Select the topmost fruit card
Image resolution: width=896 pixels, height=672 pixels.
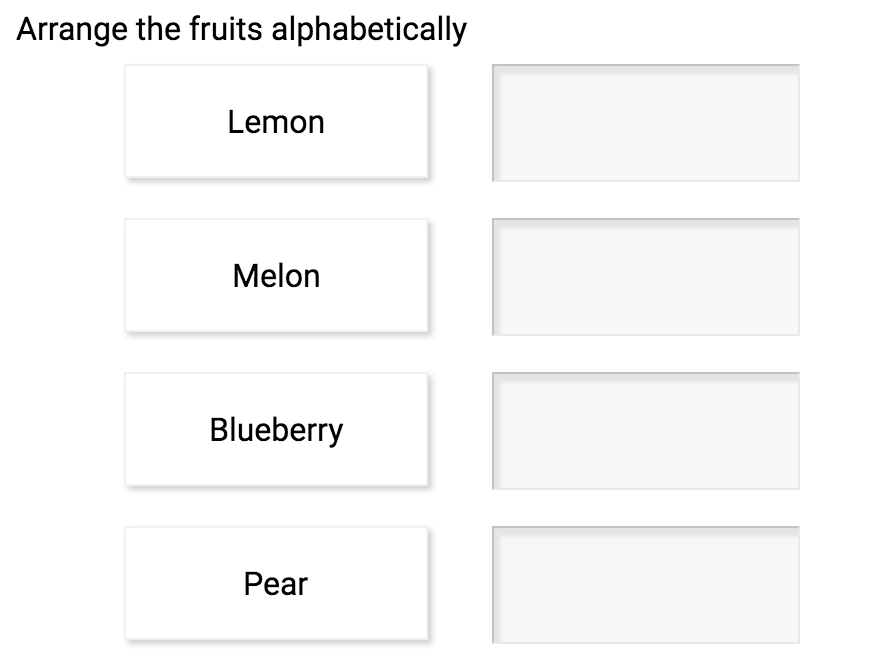(x=276, y=121)
